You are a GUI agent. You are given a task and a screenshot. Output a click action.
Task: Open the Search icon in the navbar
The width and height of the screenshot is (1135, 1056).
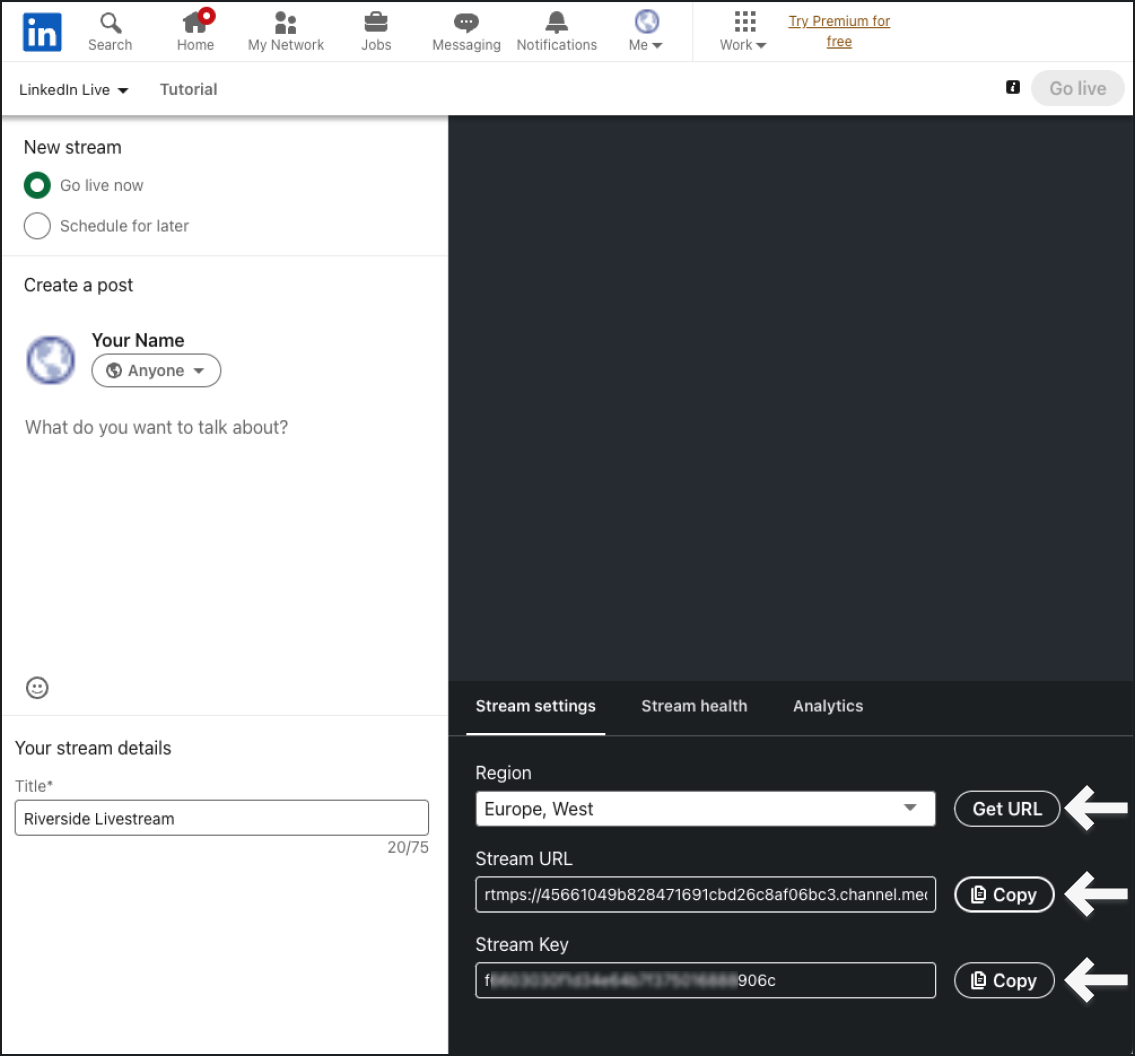click(x=110, y=23)
